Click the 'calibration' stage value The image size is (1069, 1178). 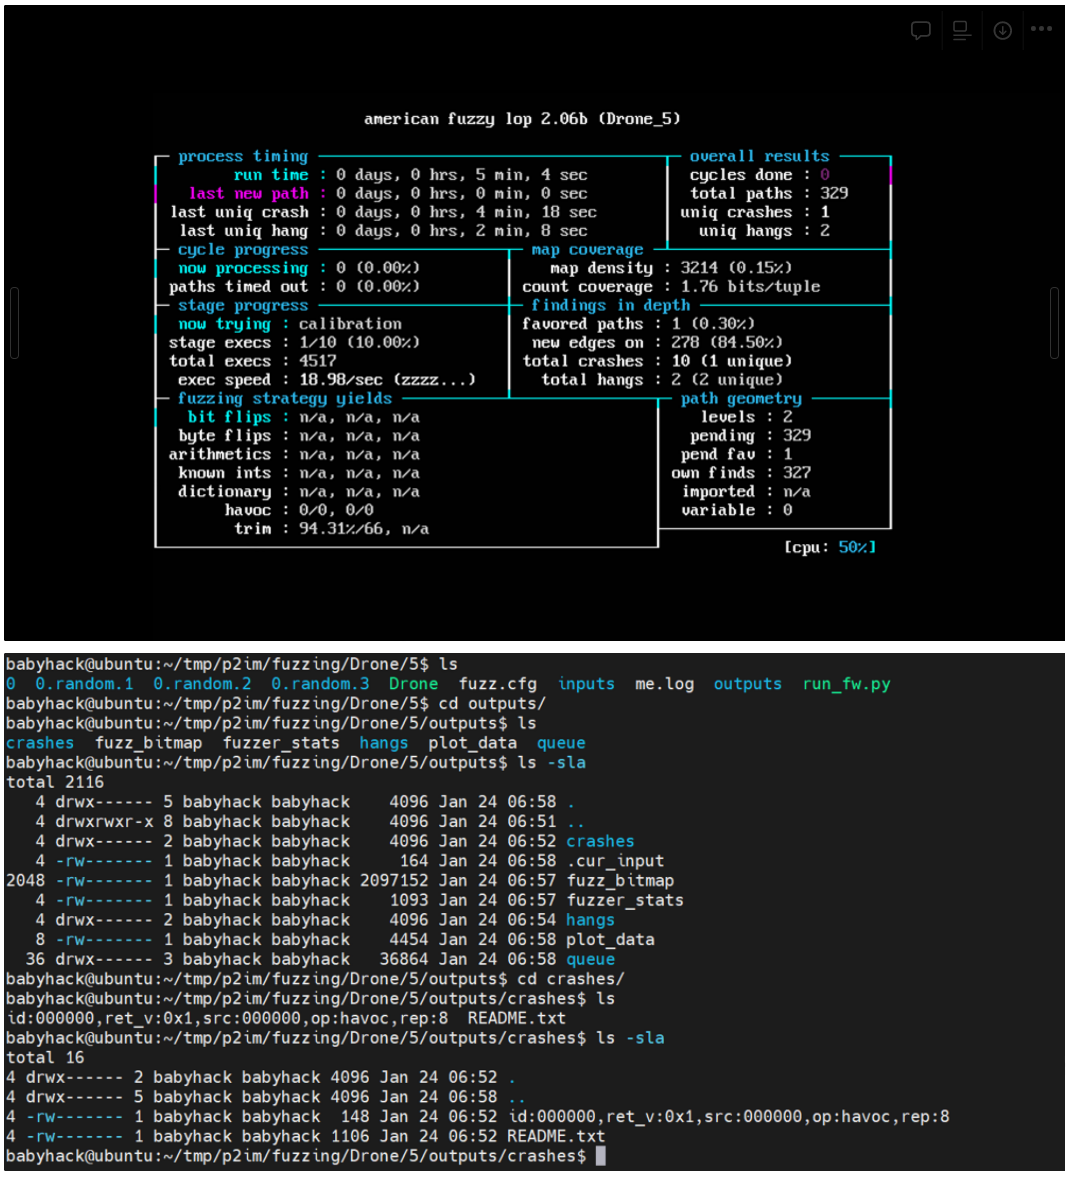(350, 325)
